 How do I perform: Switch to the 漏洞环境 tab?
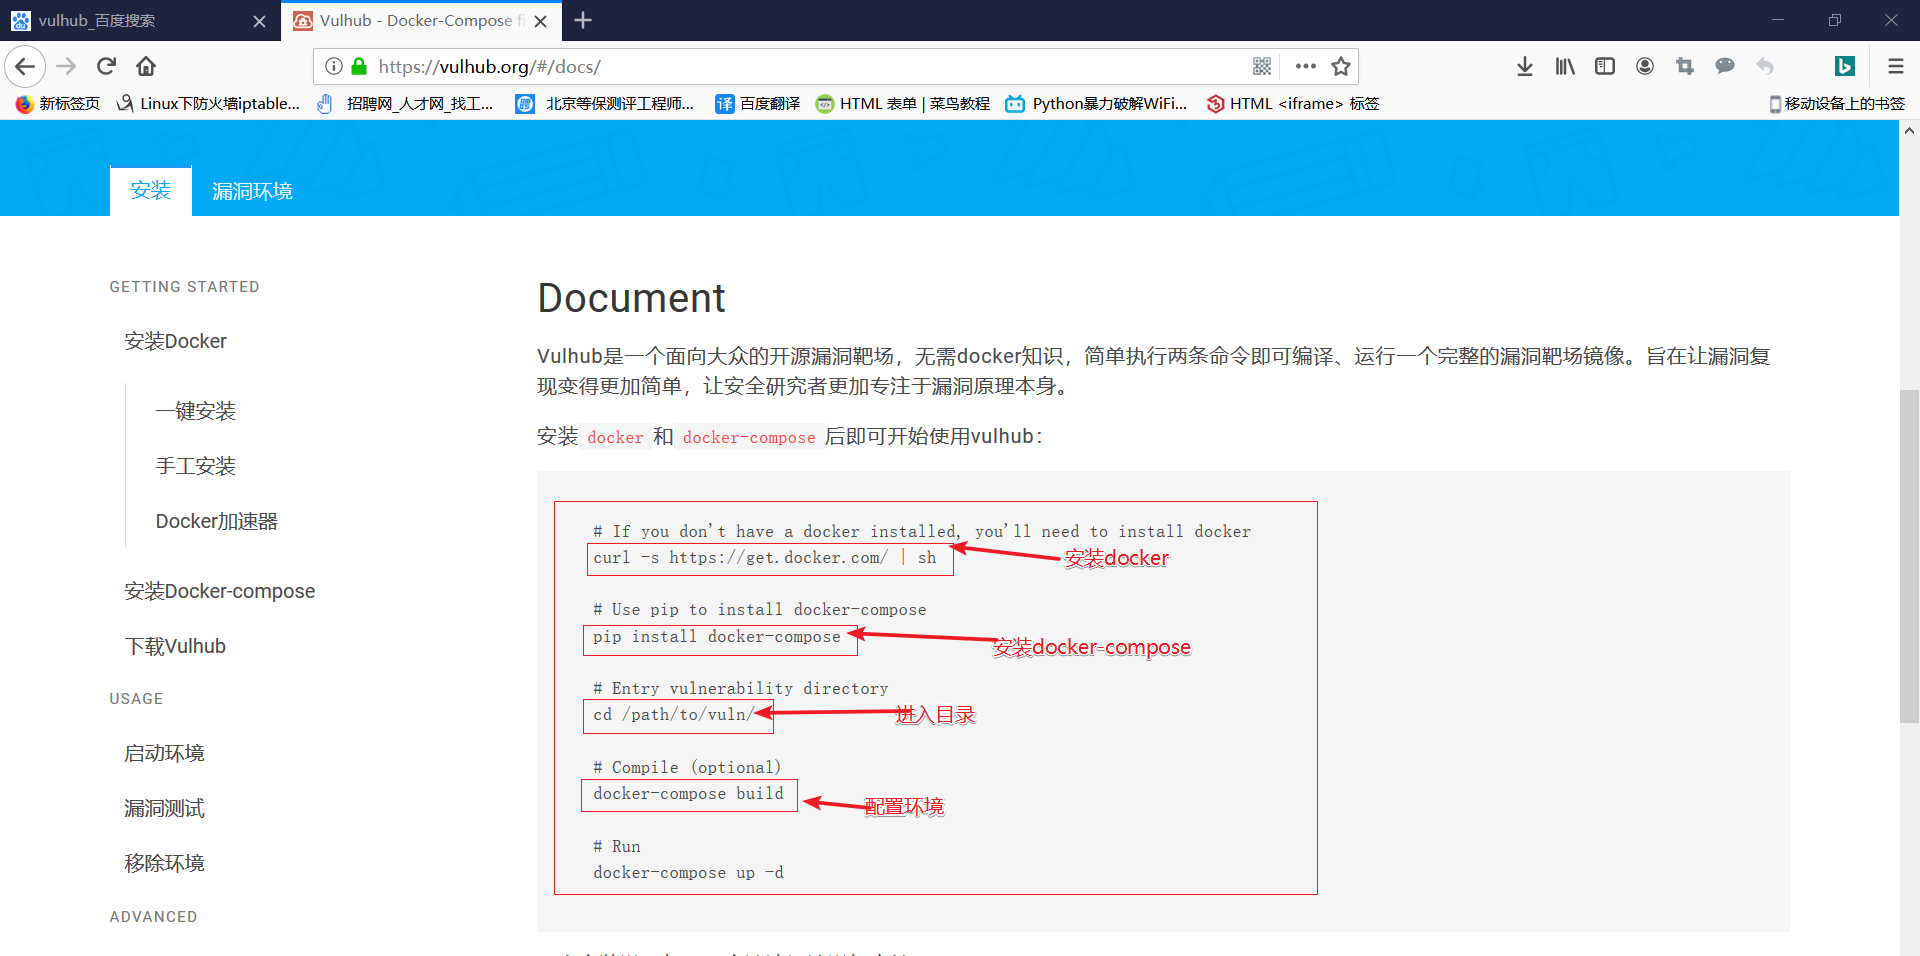tap(252, 190)
